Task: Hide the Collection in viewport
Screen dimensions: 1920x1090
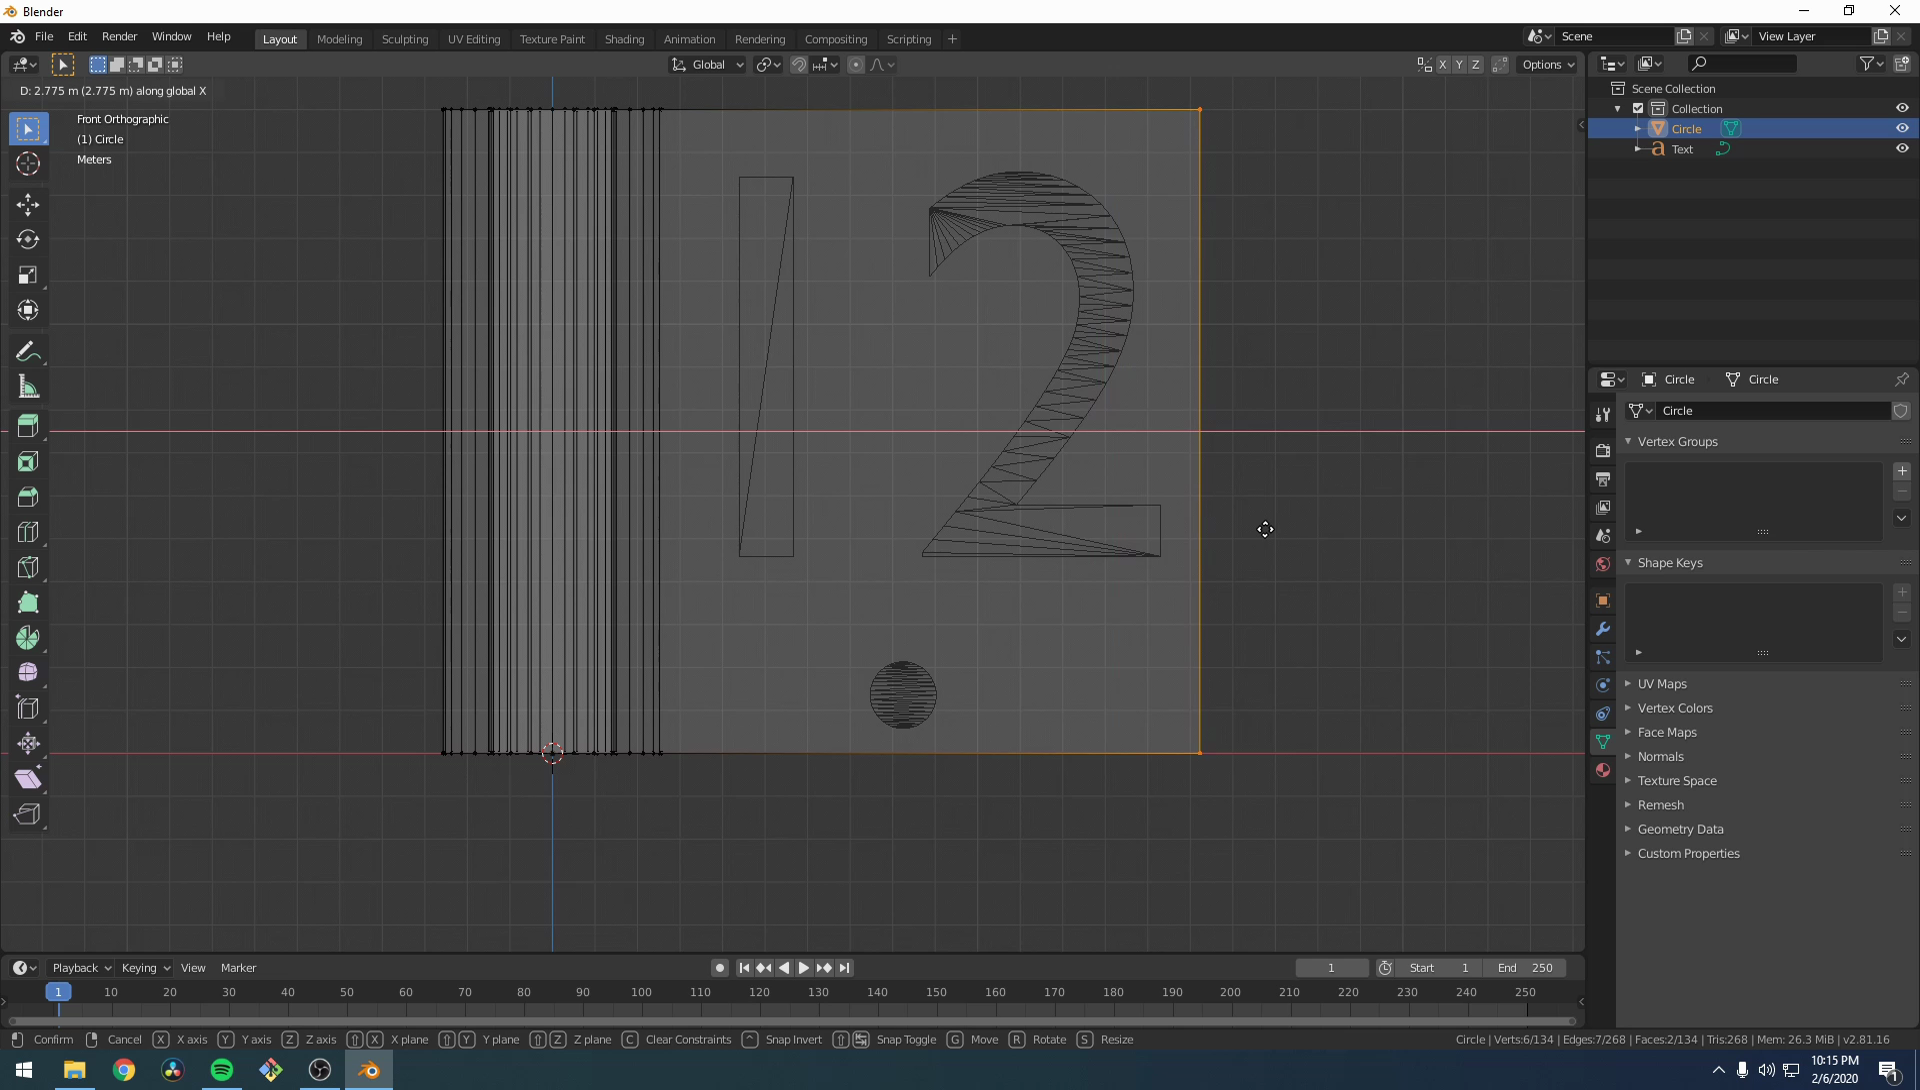Action: (1902, 108)
